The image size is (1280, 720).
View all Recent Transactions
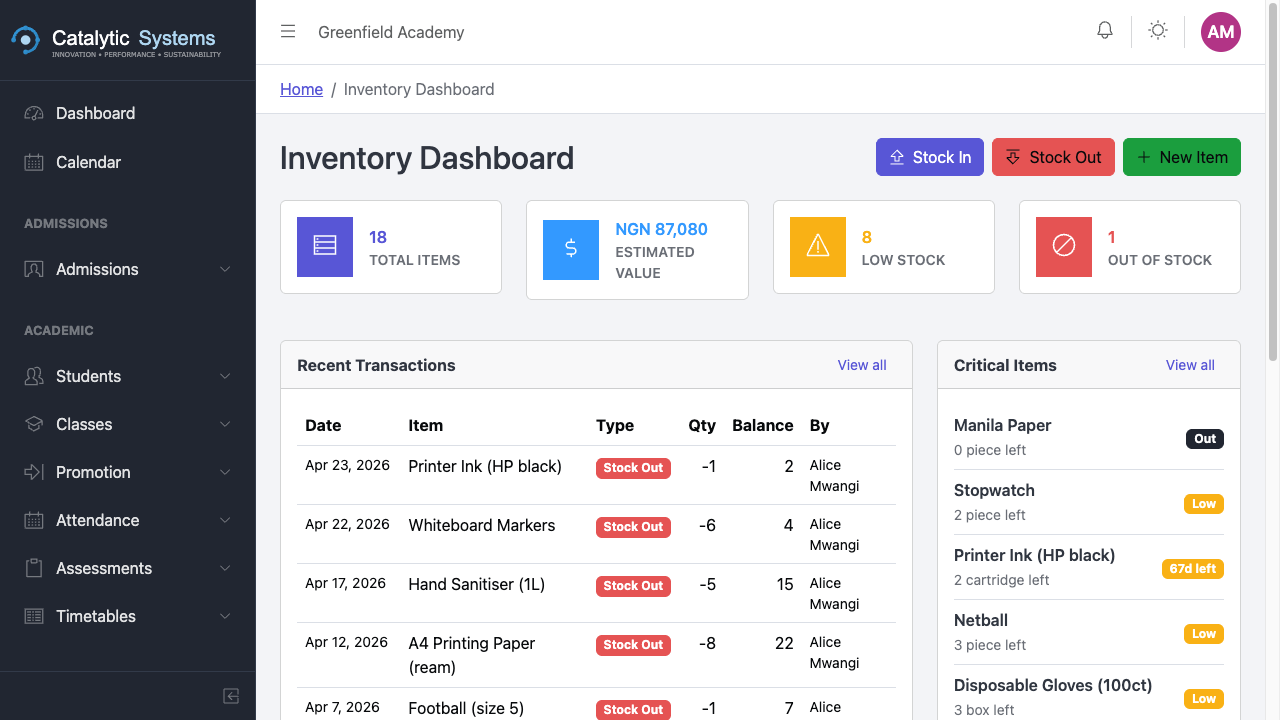coord(862,365)
